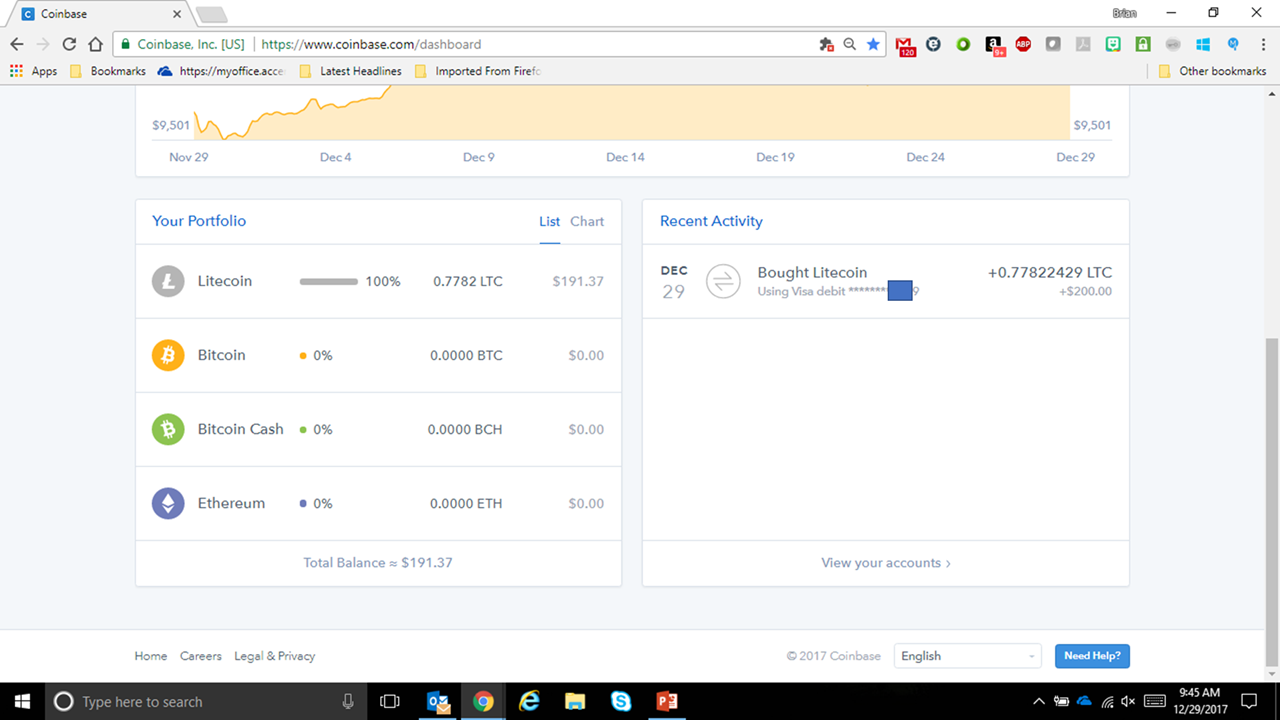The image size is (1280, 720).
Task: Click the Careers footer link
Action: point(201,656)
